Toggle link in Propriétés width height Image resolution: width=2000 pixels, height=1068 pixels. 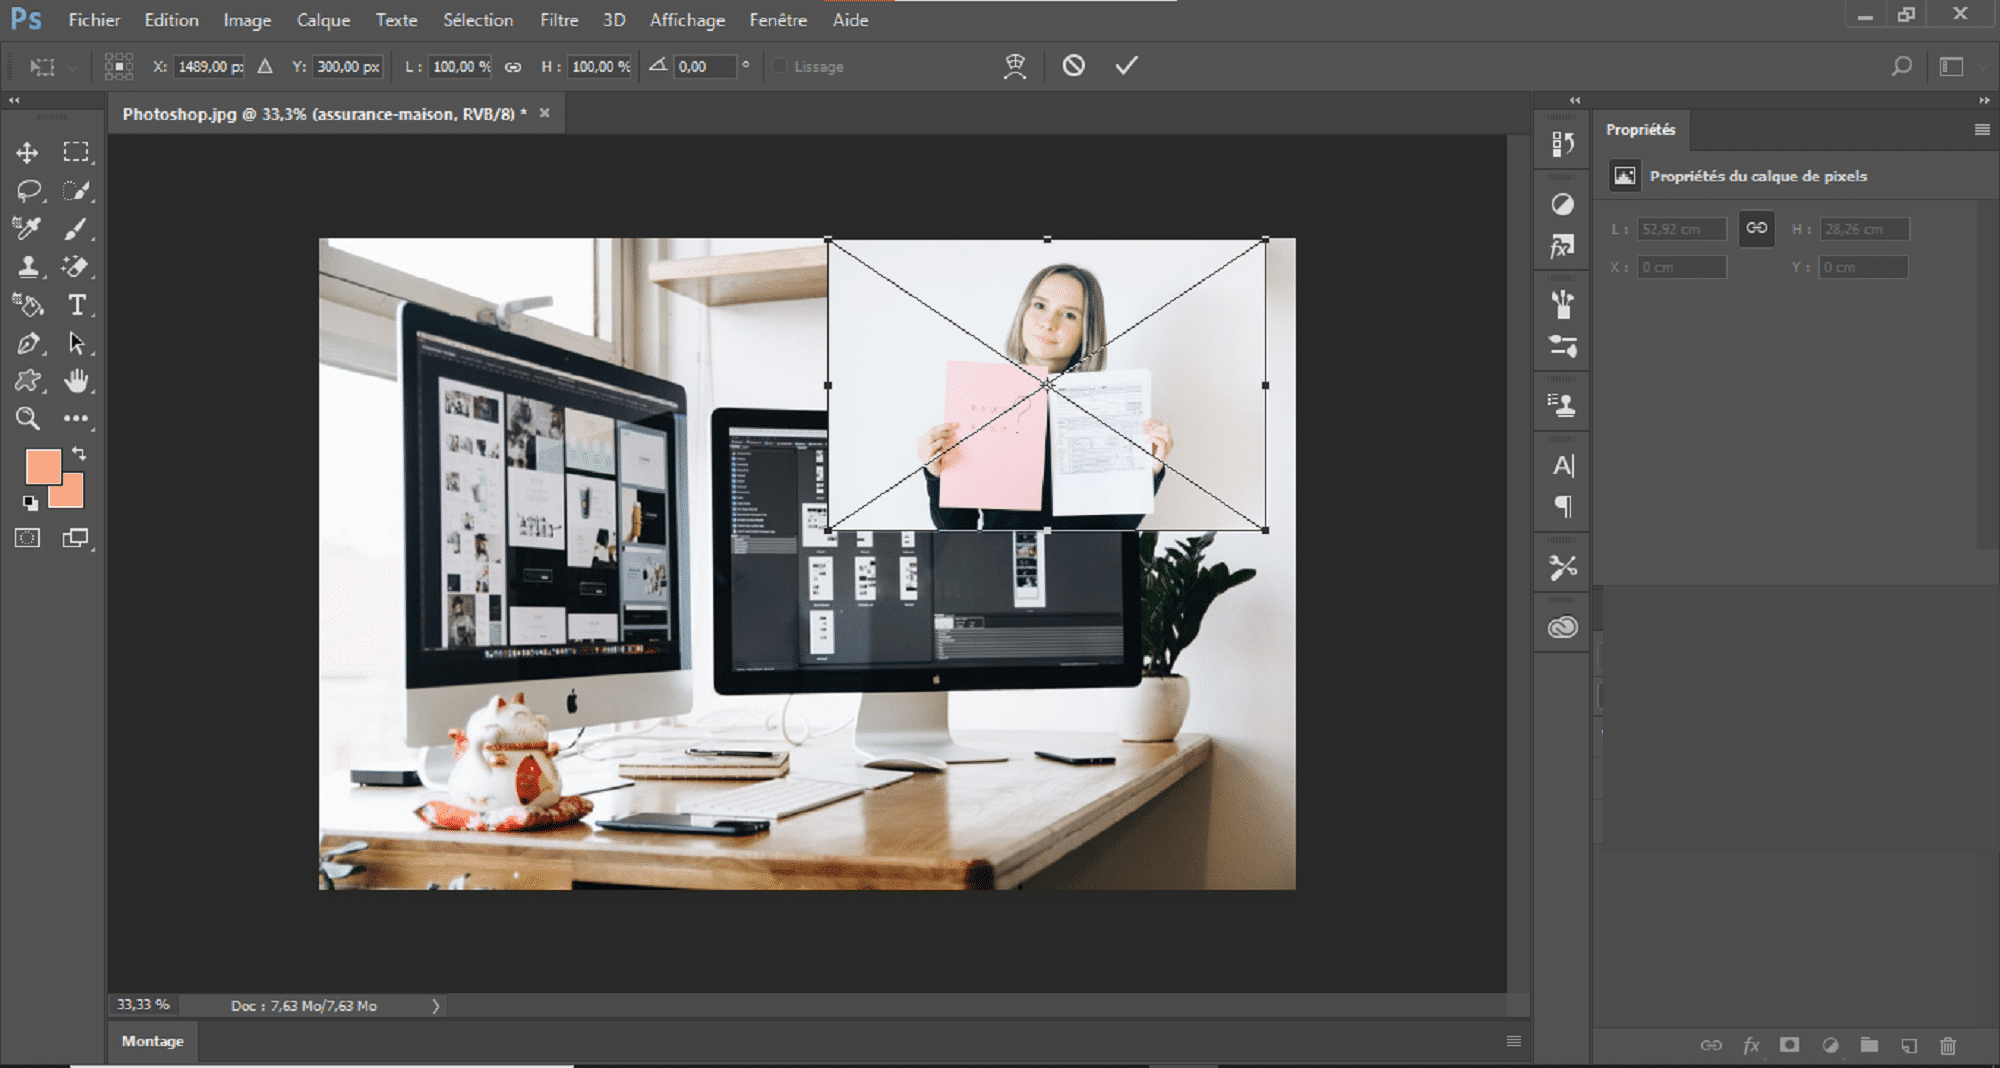1757,228
